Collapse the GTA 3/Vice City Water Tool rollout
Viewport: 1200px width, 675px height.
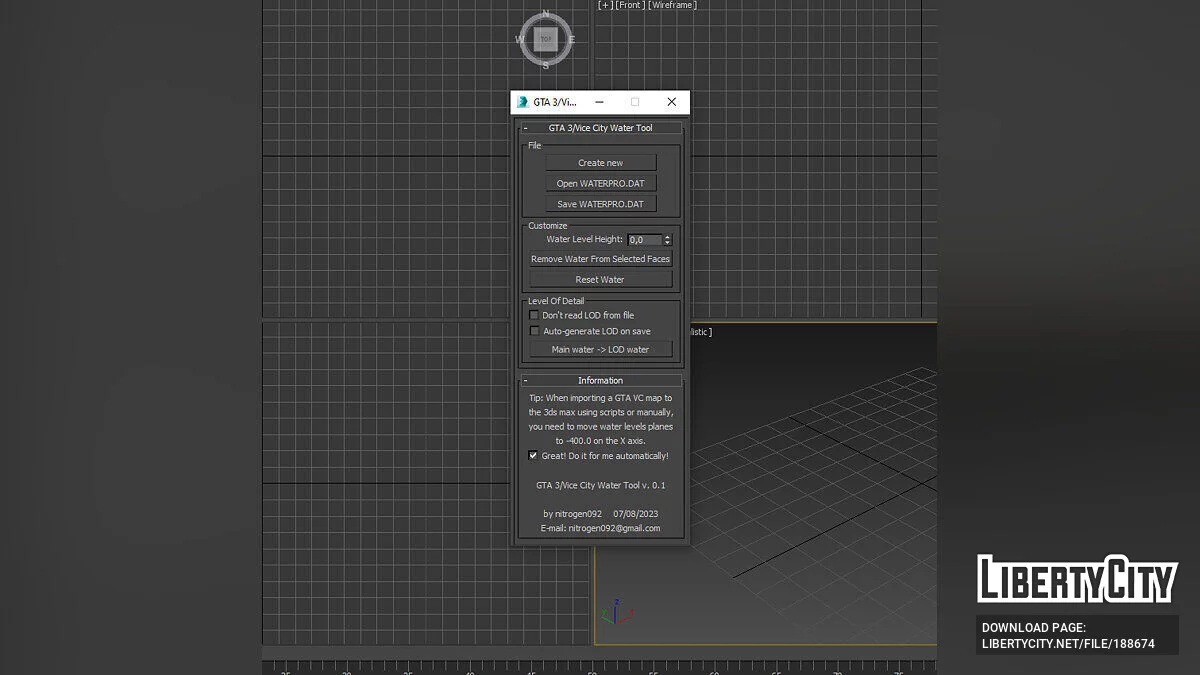tap(600, 128)
